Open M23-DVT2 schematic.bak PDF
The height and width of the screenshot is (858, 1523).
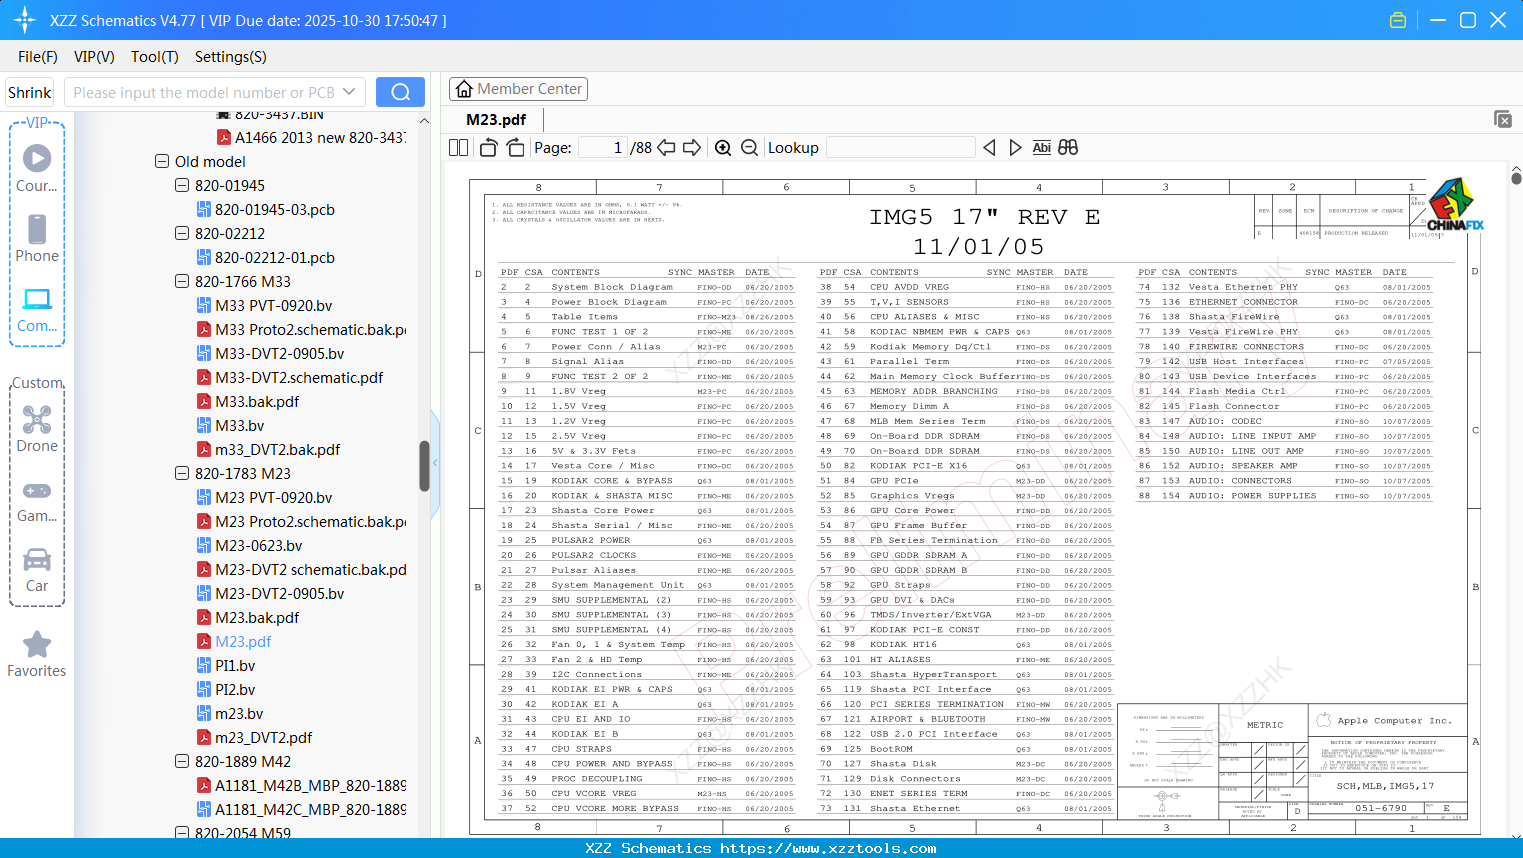point(301,569)
